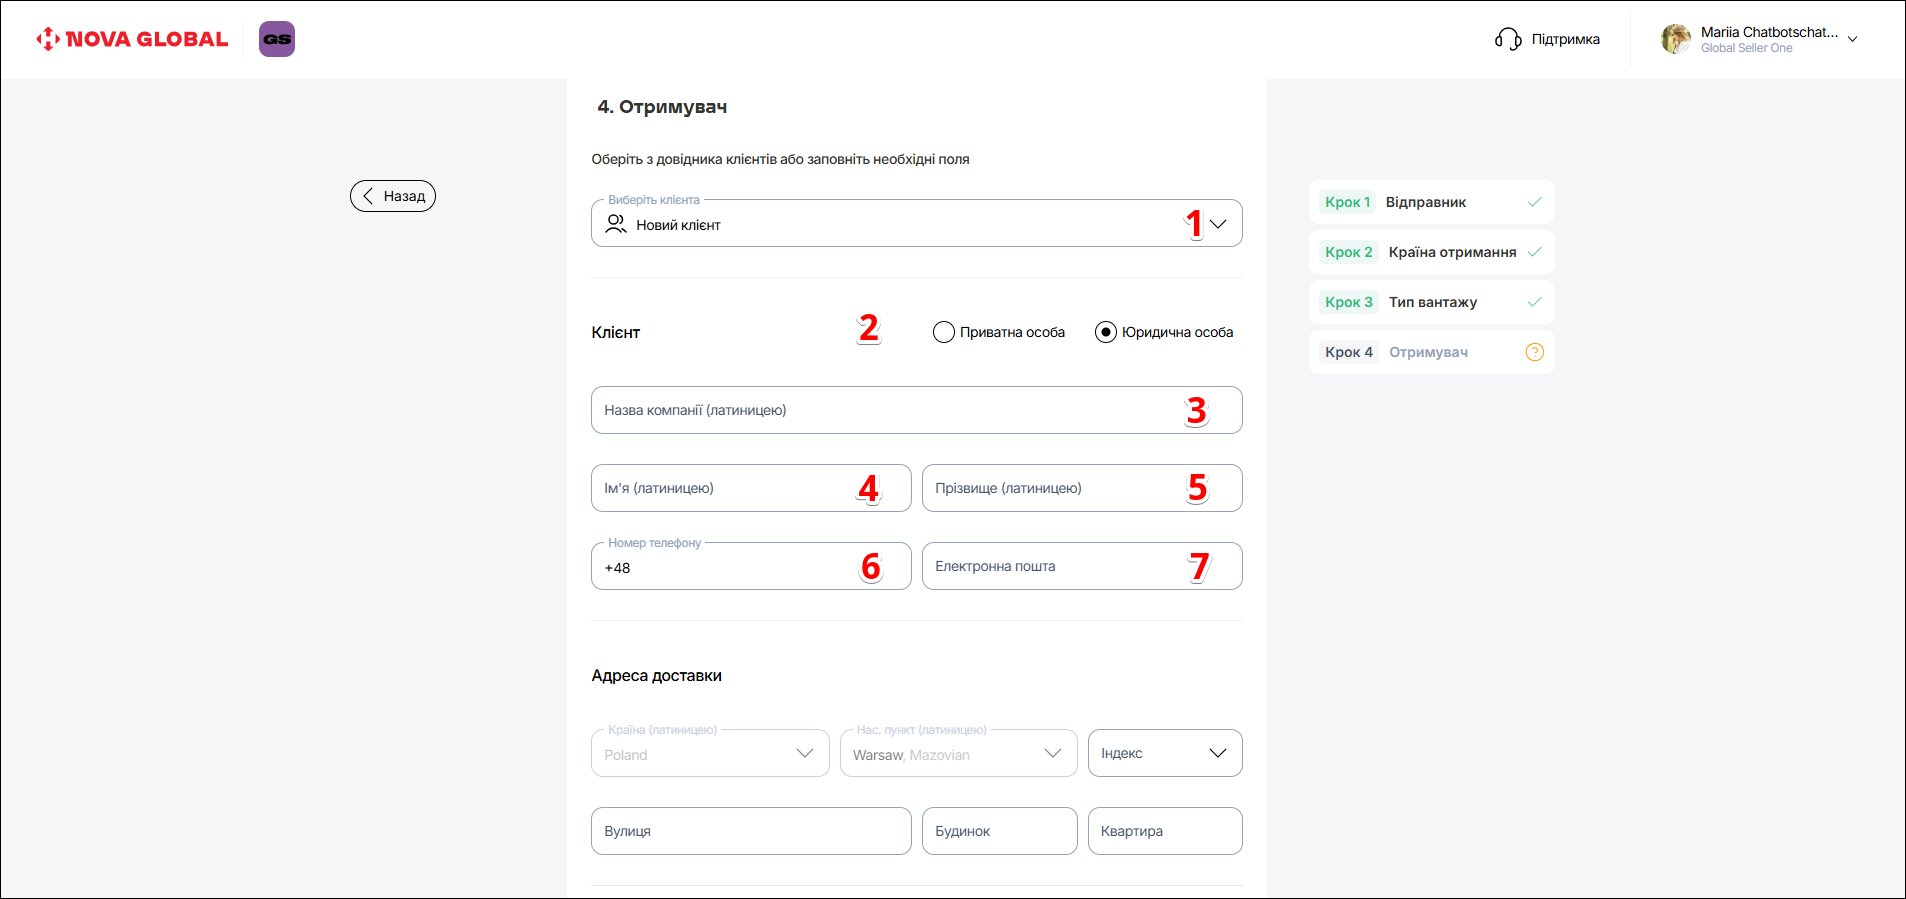Click the Nova Global logo
The height and width of the screenshot is (899, 1906).
click(x=132, y=39)
